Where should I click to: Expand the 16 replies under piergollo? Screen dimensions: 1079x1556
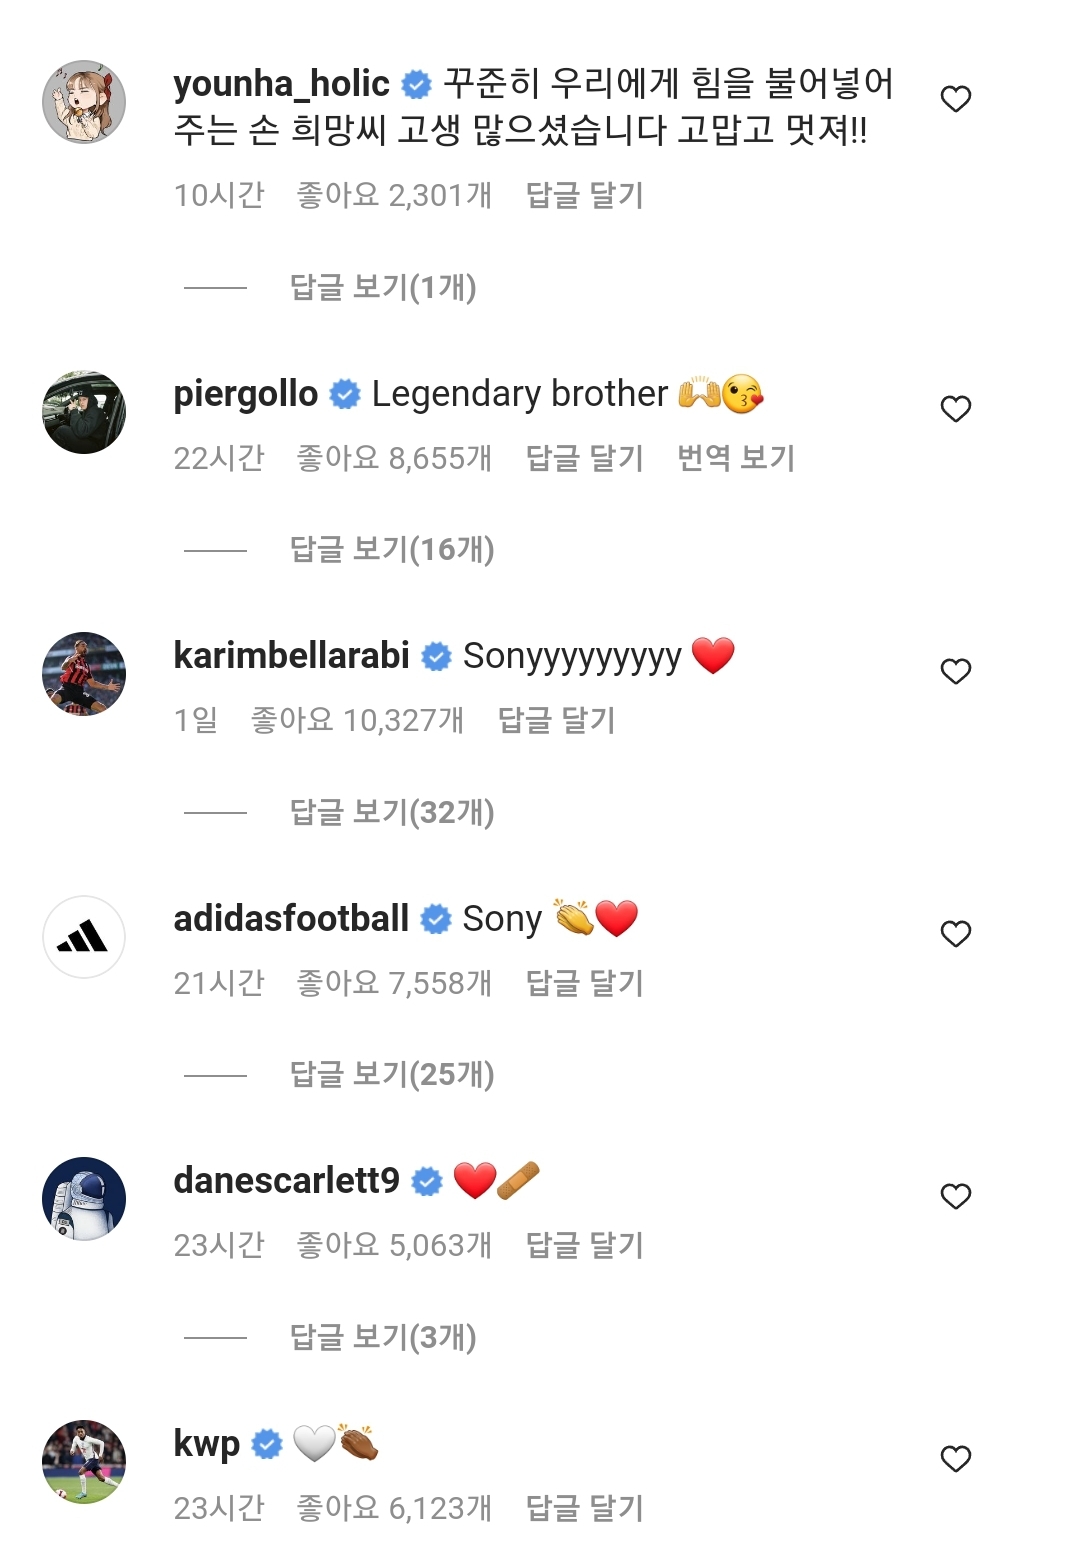391,550
